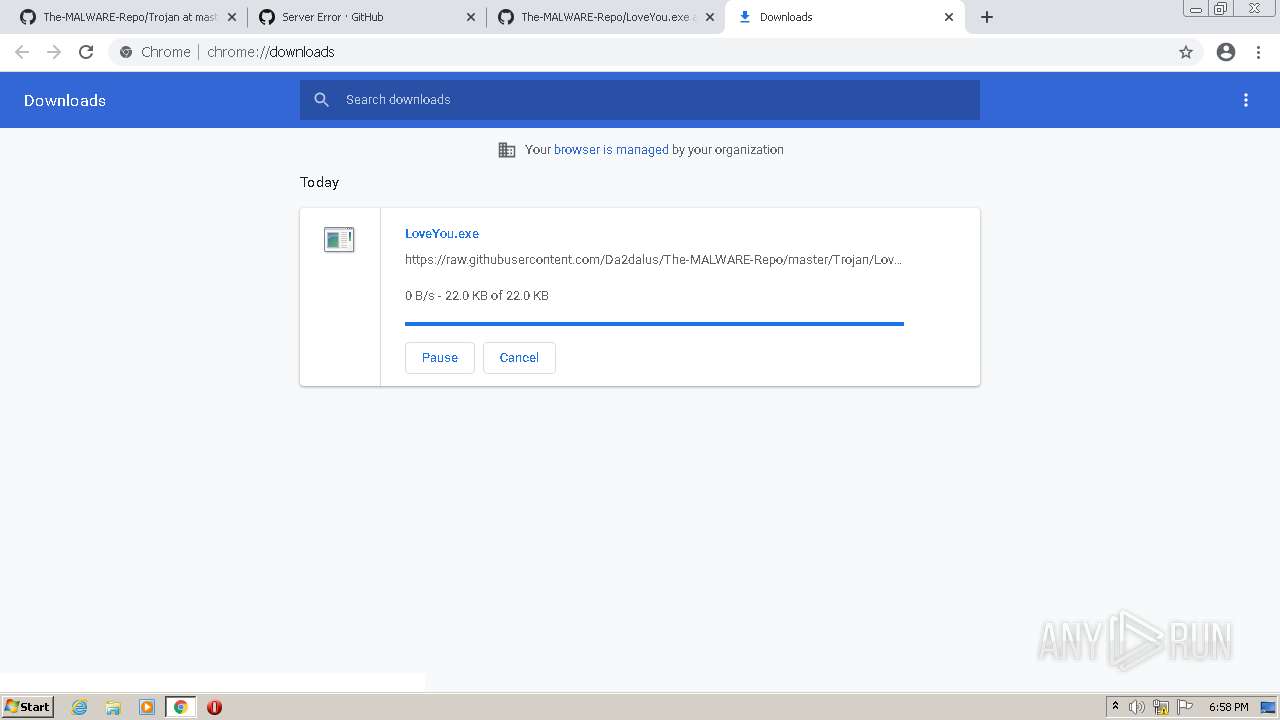The height and width of the screenshot is (720, 1280).
Task: Reload the downloads page
Action: tap(86, 52)
